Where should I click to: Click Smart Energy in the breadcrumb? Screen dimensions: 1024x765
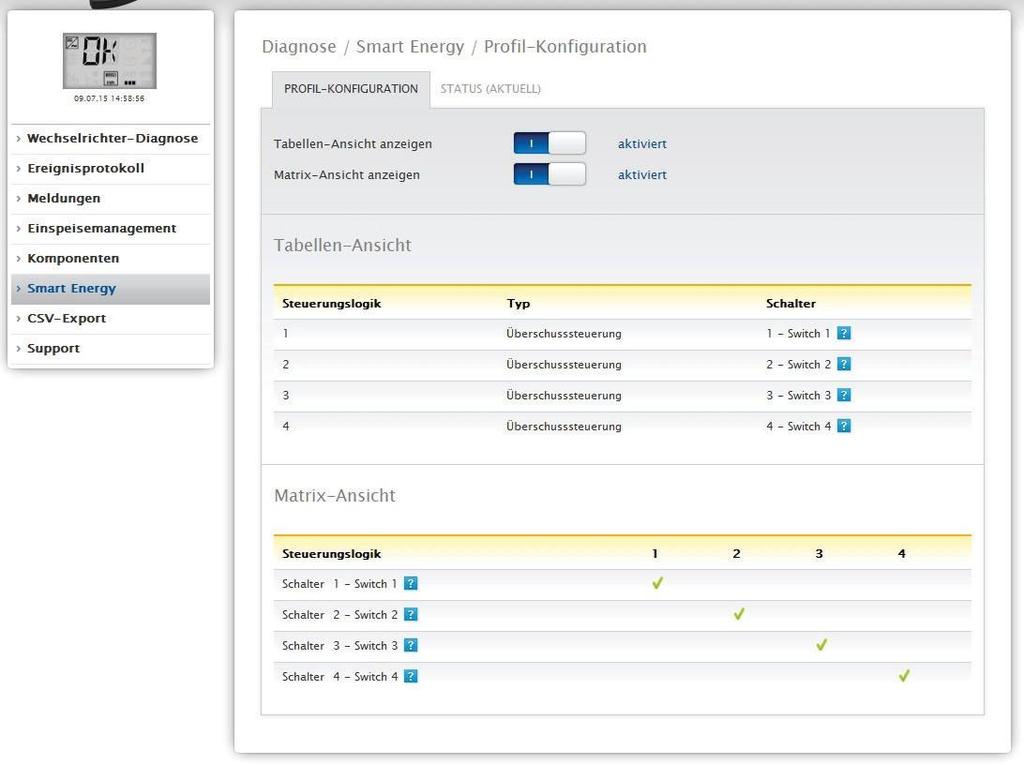410,47
